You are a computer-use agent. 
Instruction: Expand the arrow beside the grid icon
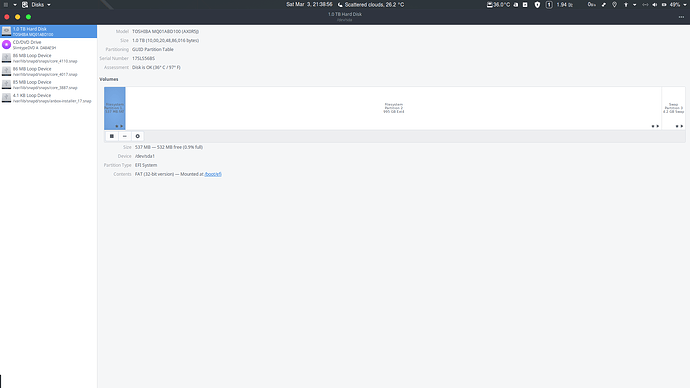[x=15, y=5]
